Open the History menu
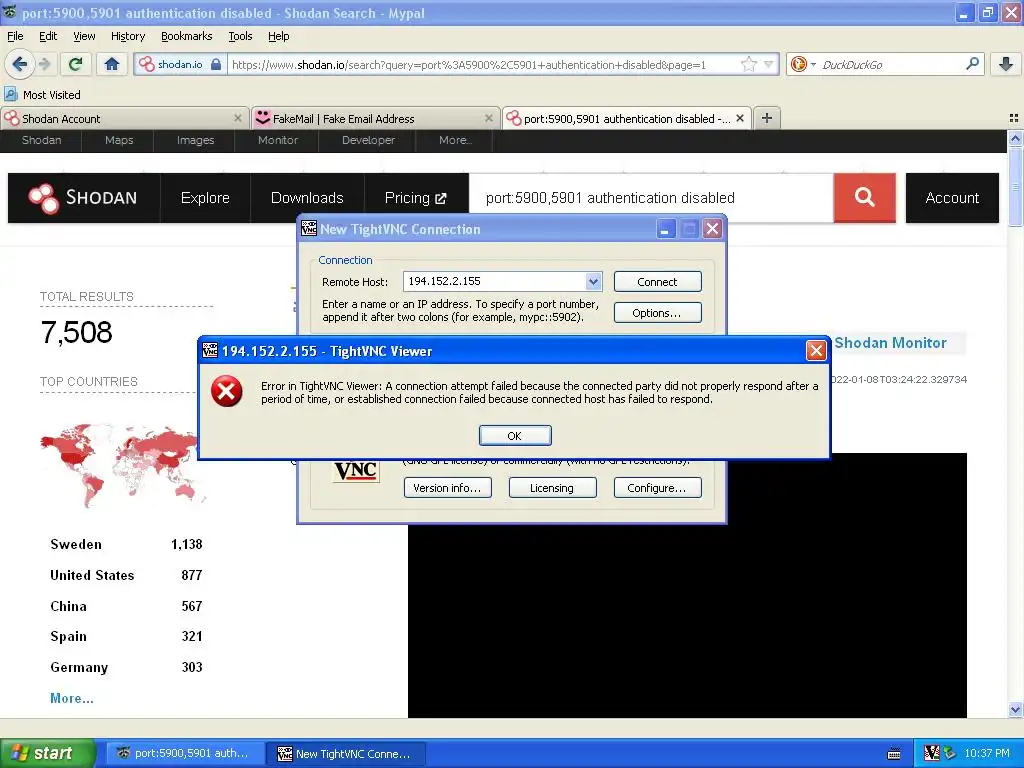Screen dimensions: 1024x768 [127, 36]
